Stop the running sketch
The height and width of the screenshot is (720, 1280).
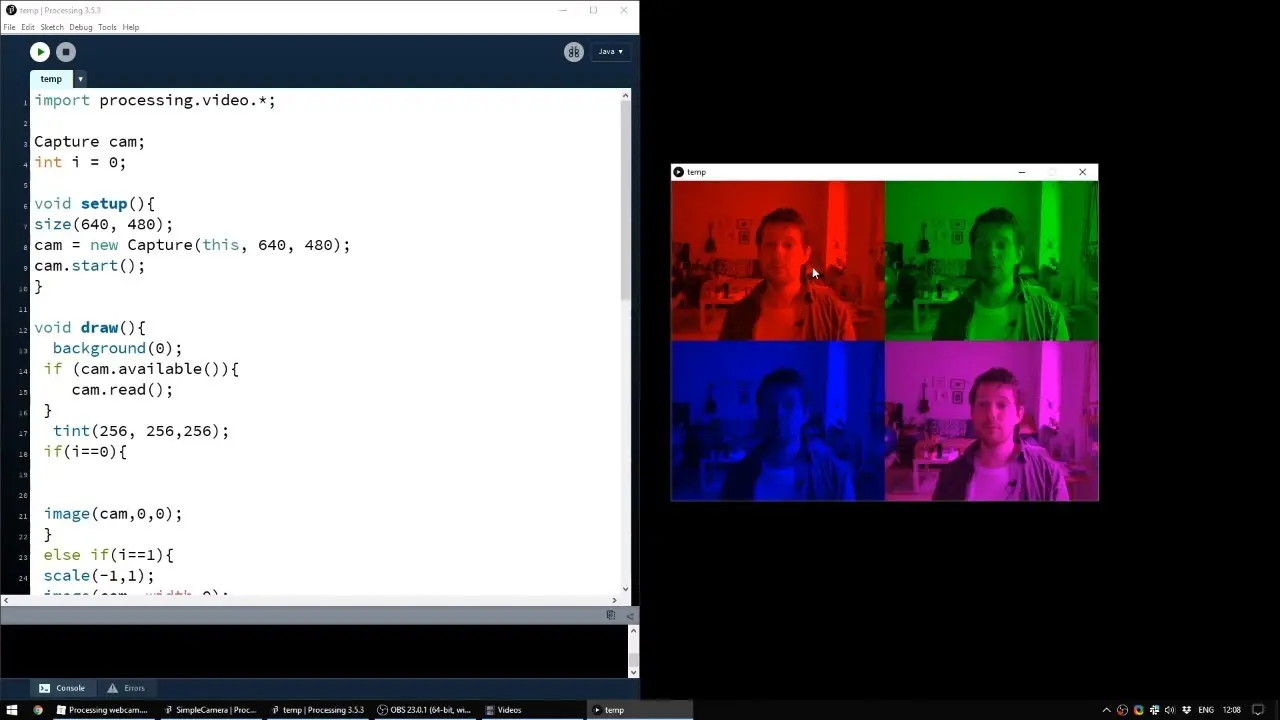point(66,52)
